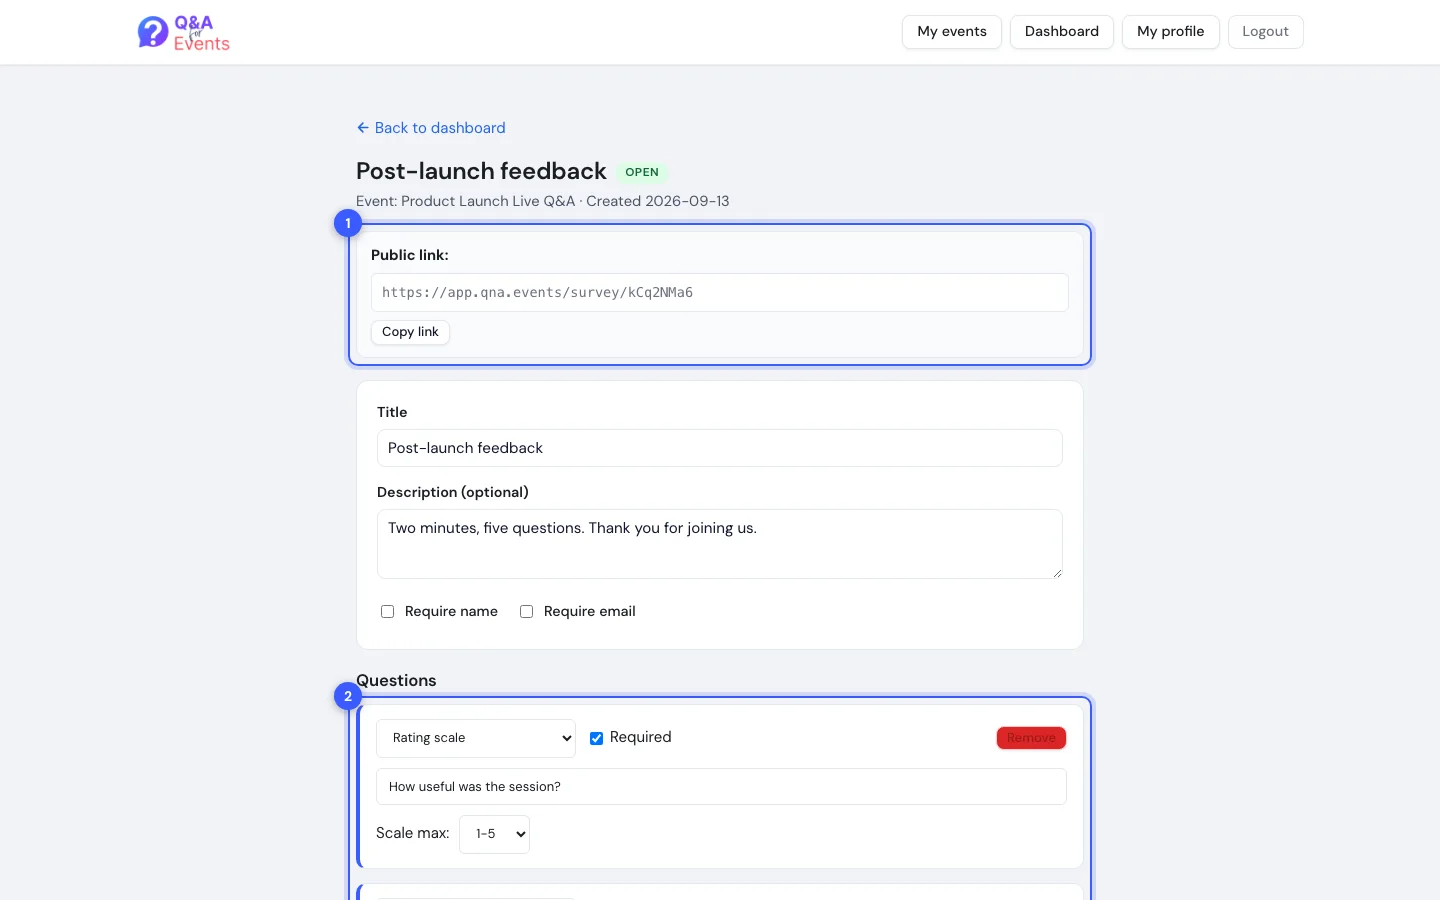
Task: Click the 'How useful was the session?' field
Action: (721, 787)
